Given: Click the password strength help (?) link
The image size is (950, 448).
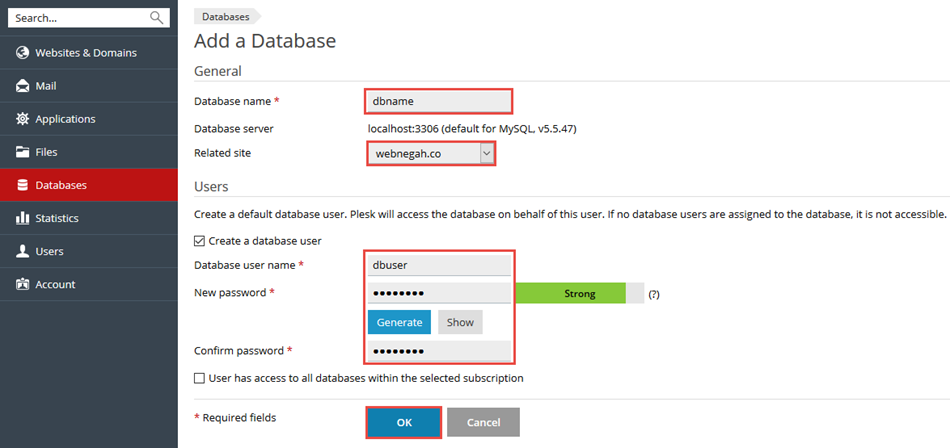Looking at the screenshot, I should [654, 295].
